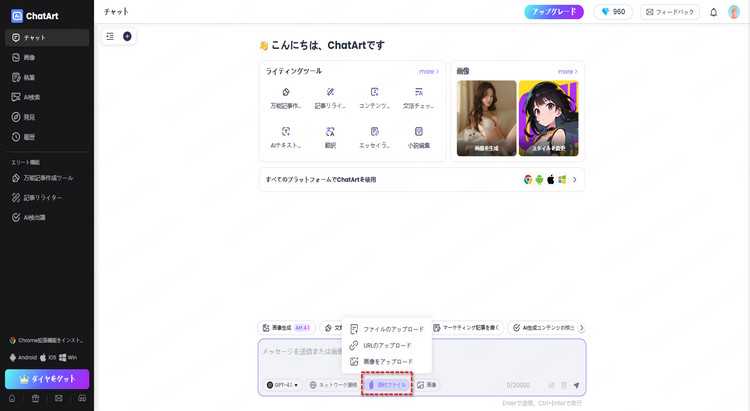Screen dimensions: 750x411
Task: Select the エッセイ tool icon
Action: tap(375, 137)
